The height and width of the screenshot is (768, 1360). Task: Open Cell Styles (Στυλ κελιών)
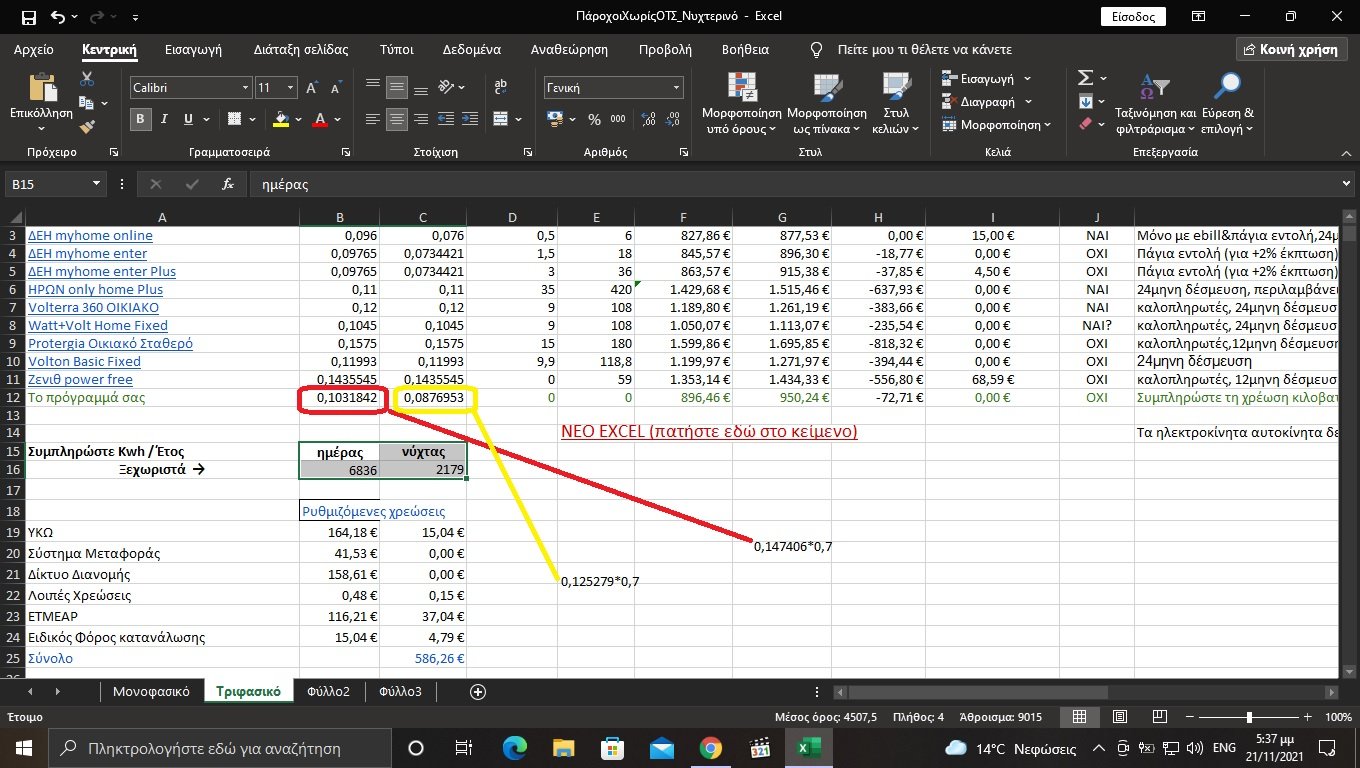point(896,104)
